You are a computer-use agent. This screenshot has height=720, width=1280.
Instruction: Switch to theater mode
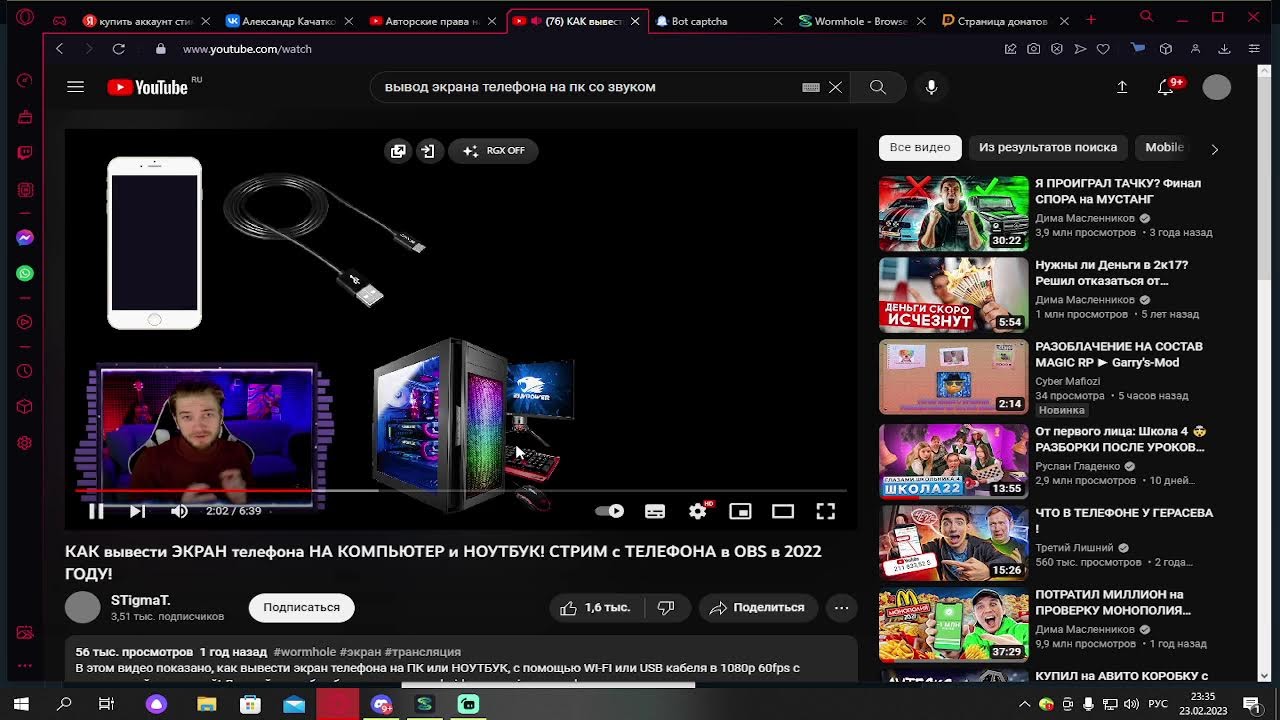[783, 511]
